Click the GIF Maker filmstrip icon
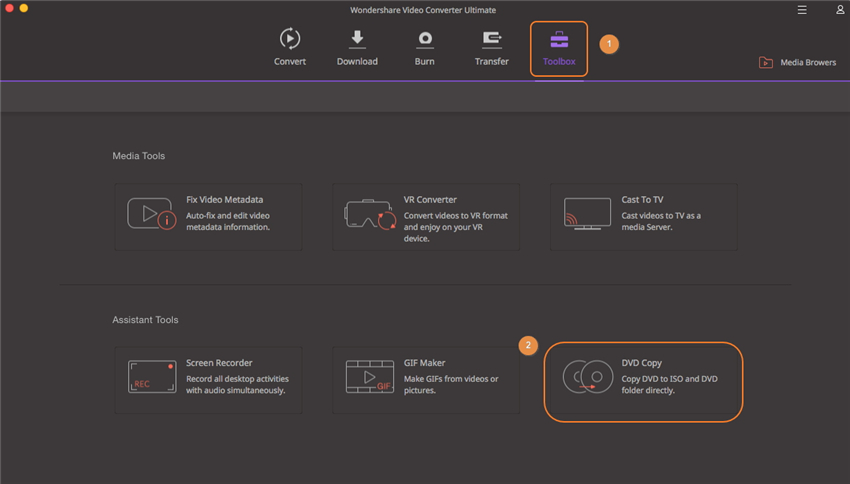 click(x=370, y=377)
